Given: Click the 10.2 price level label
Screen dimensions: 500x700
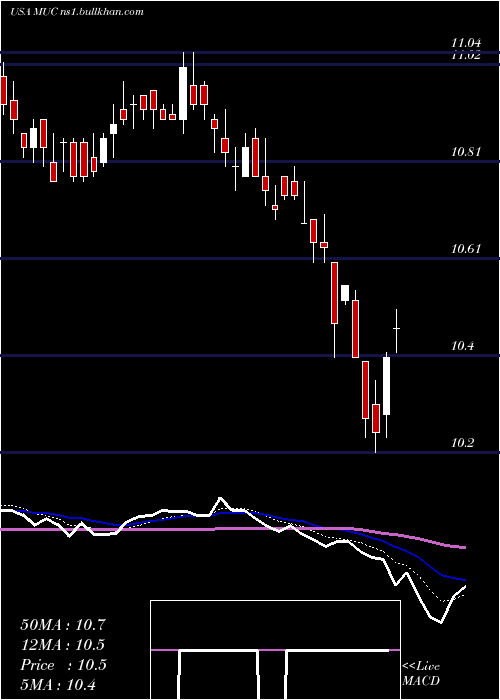Looking at the screenshot, I should (460, 443).
